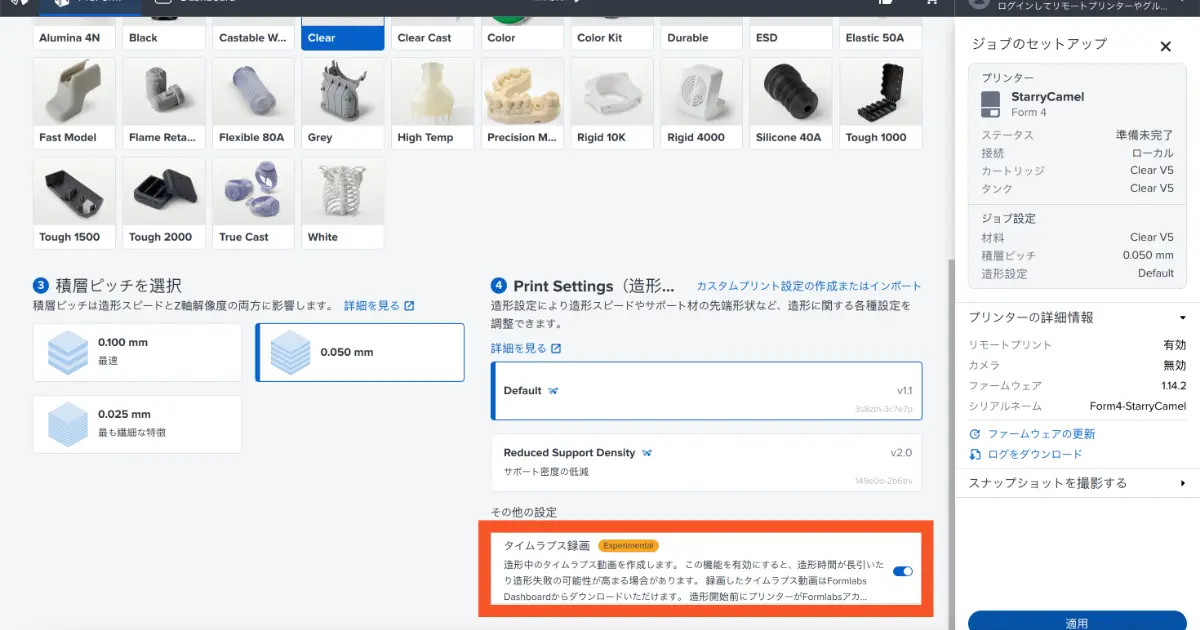Click the Alumina 4N material label
Viewport: 1200px width, 630px height.
[x=69, y=38]
